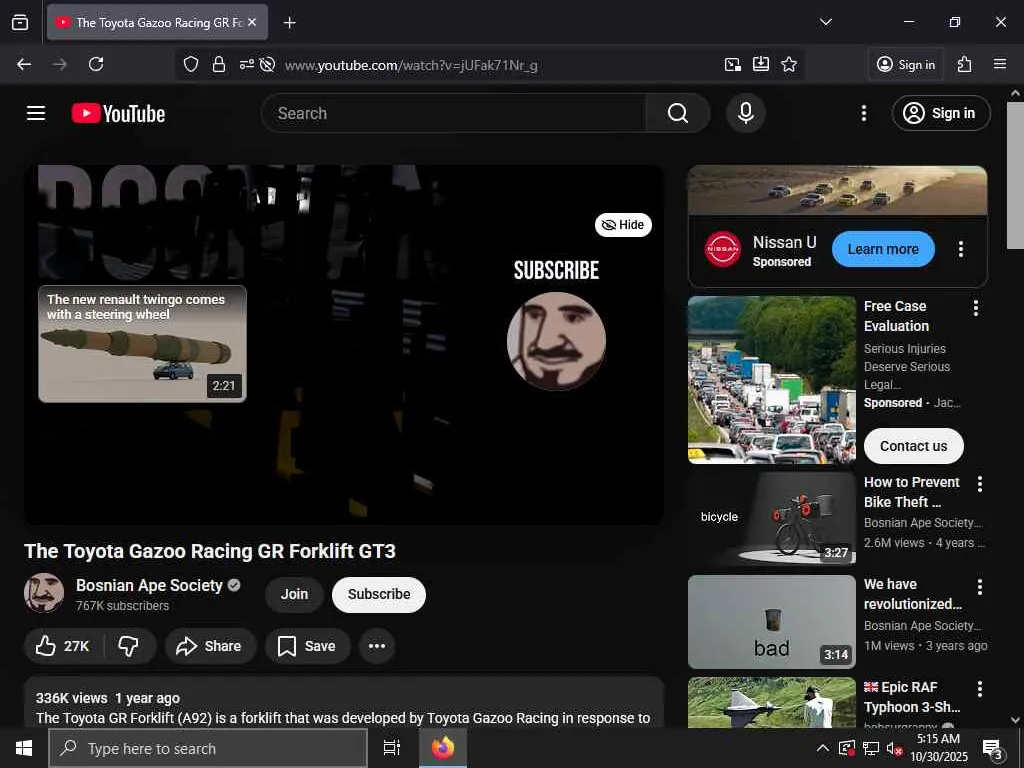Open the Firefox extensions puzzle icon
1024x768 pixels.
click(x=965, y=64)
